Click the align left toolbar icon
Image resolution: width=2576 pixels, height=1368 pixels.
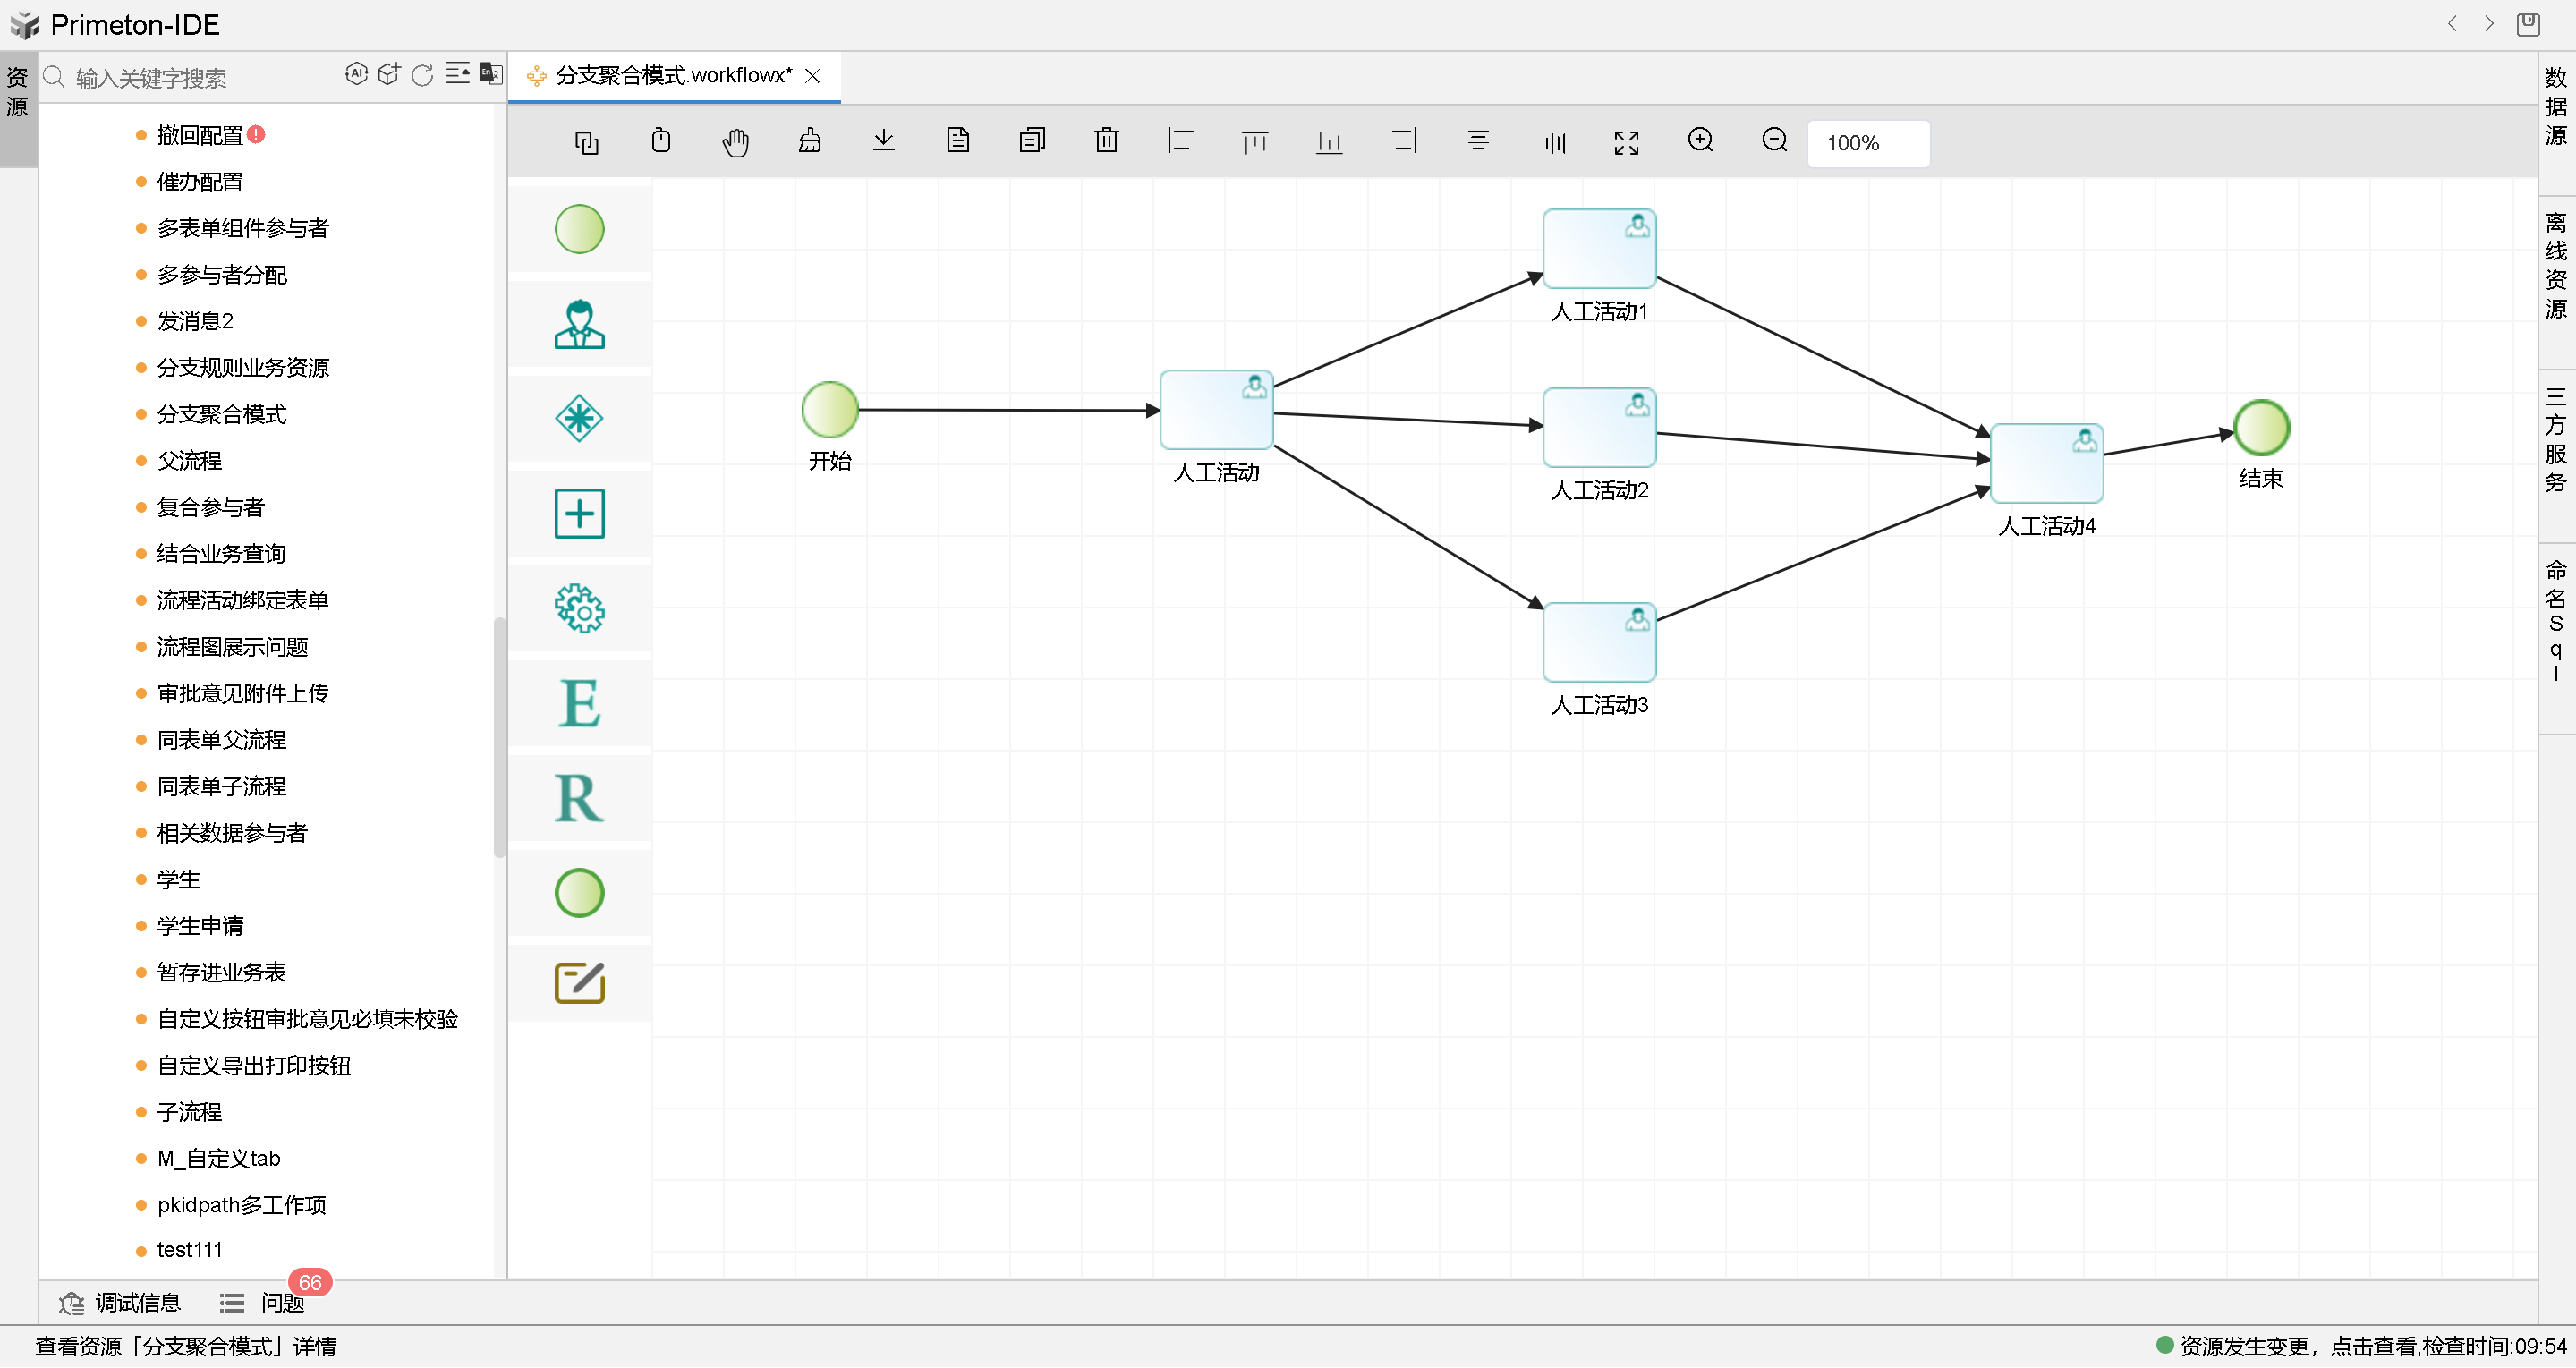1180,141
